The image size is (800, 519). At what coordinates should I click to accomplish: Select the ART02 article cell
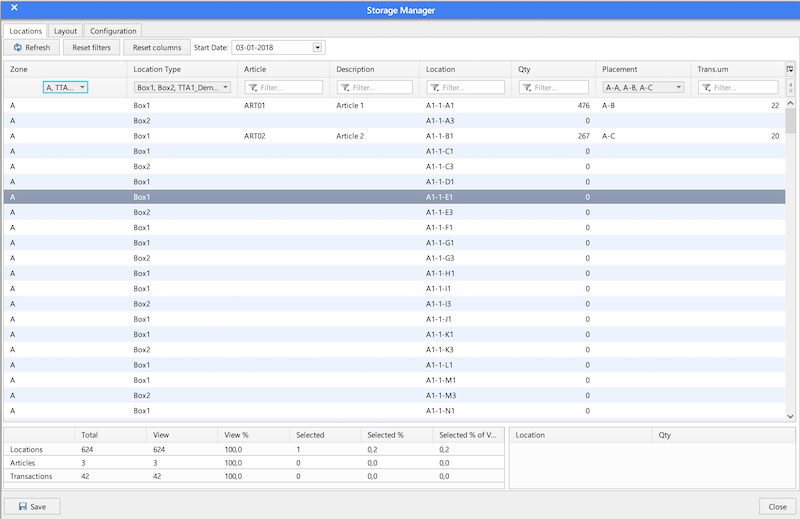pos(255,136)
